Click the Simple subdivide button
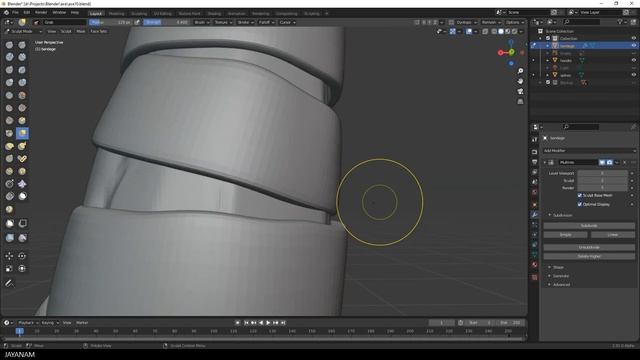Screen dimensions: 640x360 [566, 235]
